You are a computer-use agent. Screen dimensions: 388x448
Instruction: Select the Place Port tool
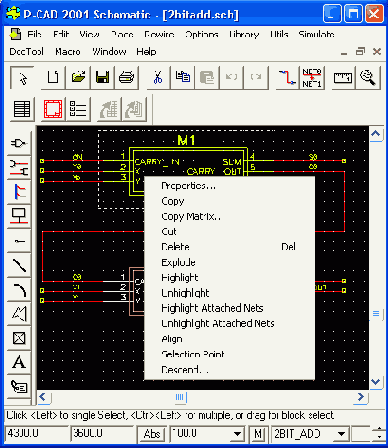pyautogui.click(x=19, y=216)
